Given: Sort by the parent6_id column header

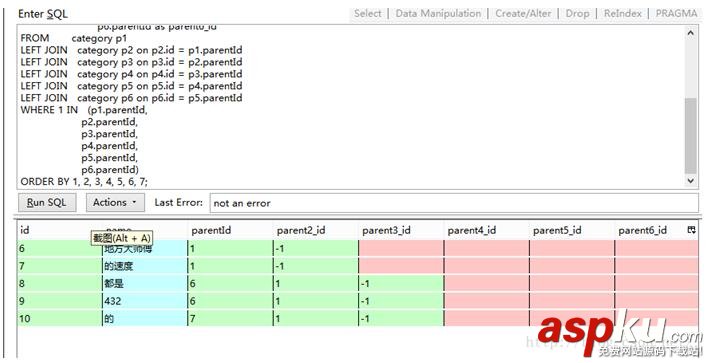Looking at the screenshot, I should click(650, 230).
